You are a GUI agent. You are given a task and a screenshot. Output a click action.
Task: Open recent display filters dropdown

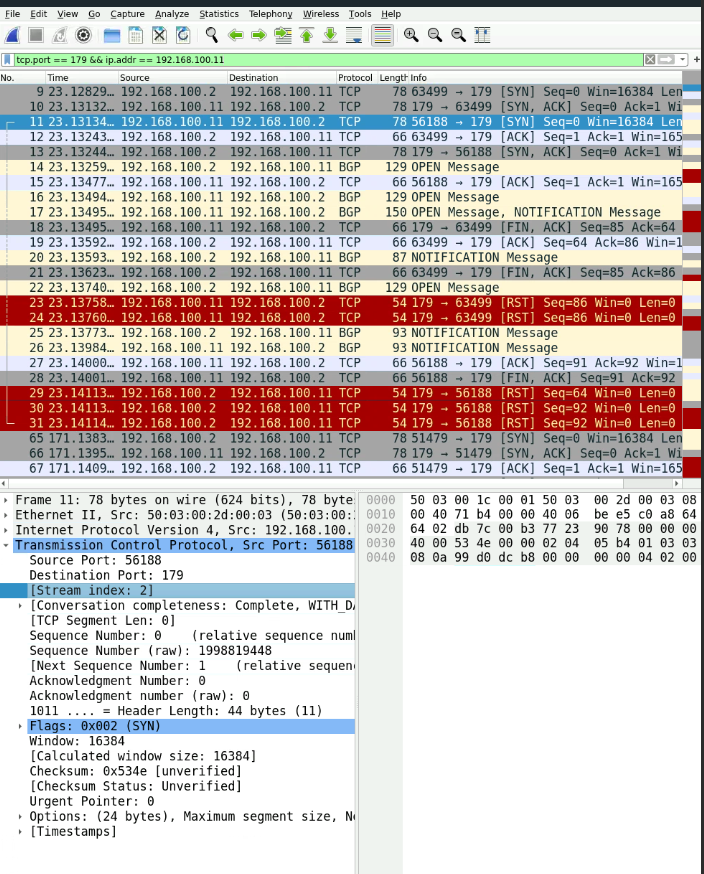click(x=682, y=60)
